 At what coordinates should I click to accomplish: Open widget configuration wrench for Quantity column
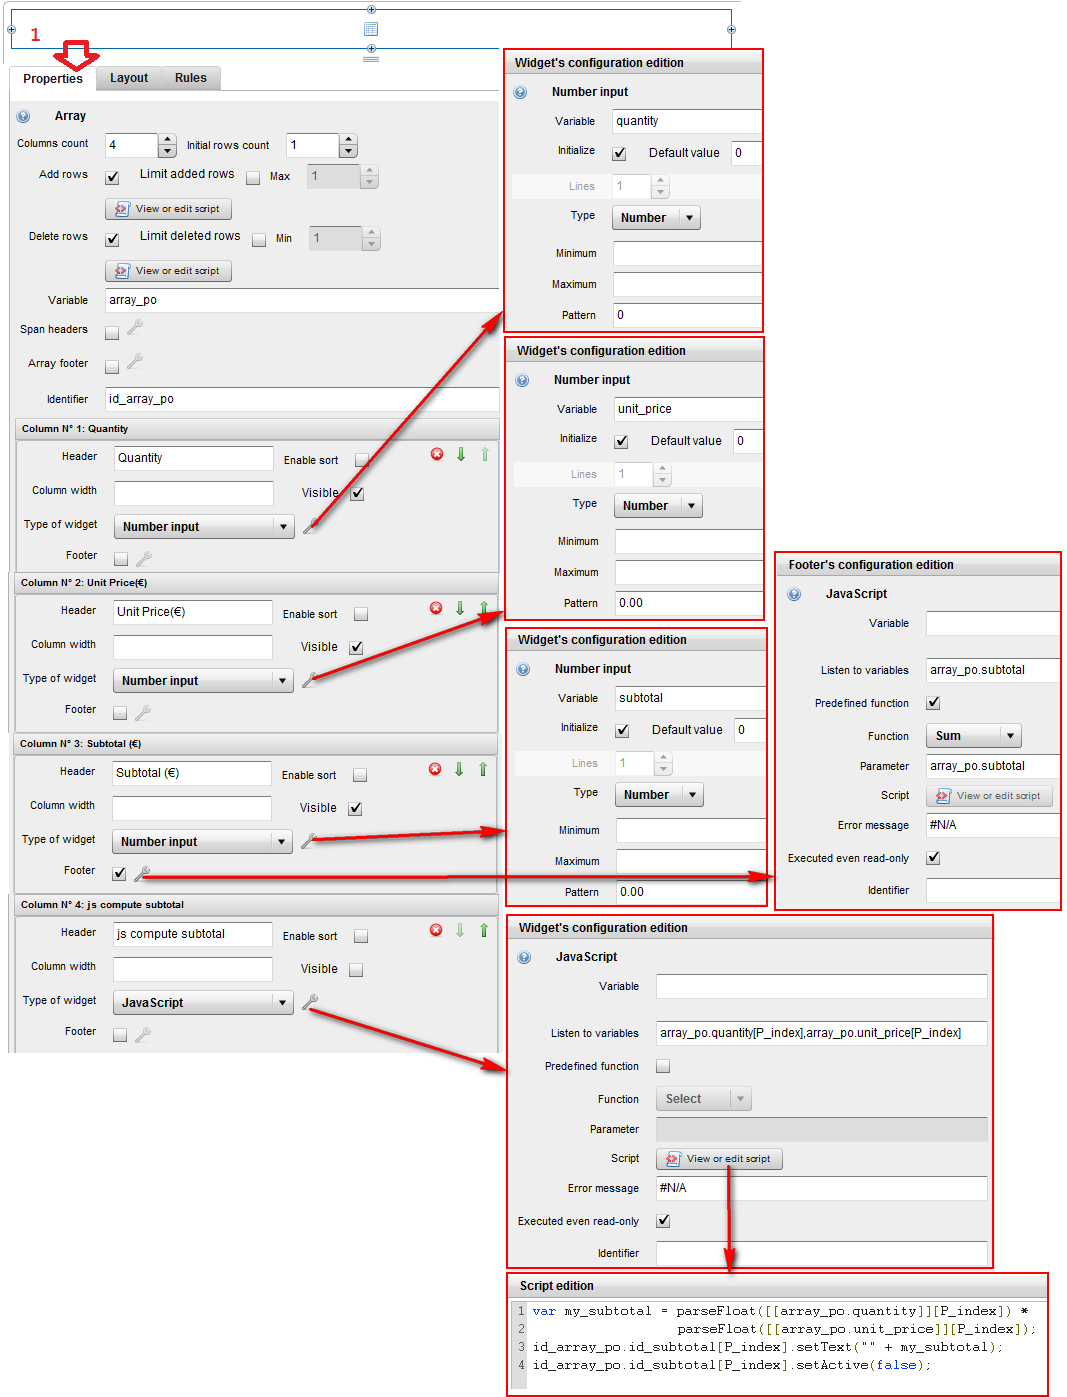pos(310,526)
